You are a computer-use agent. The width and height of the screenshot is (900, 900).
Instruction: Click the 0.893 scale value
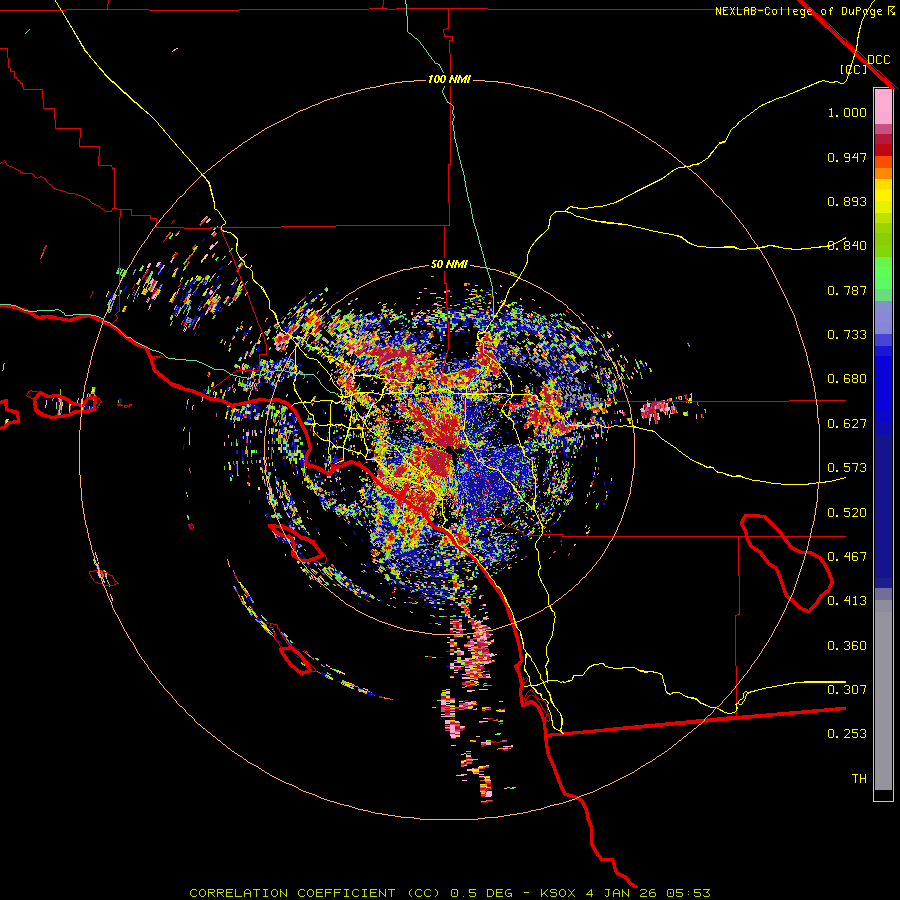(847, 201)
